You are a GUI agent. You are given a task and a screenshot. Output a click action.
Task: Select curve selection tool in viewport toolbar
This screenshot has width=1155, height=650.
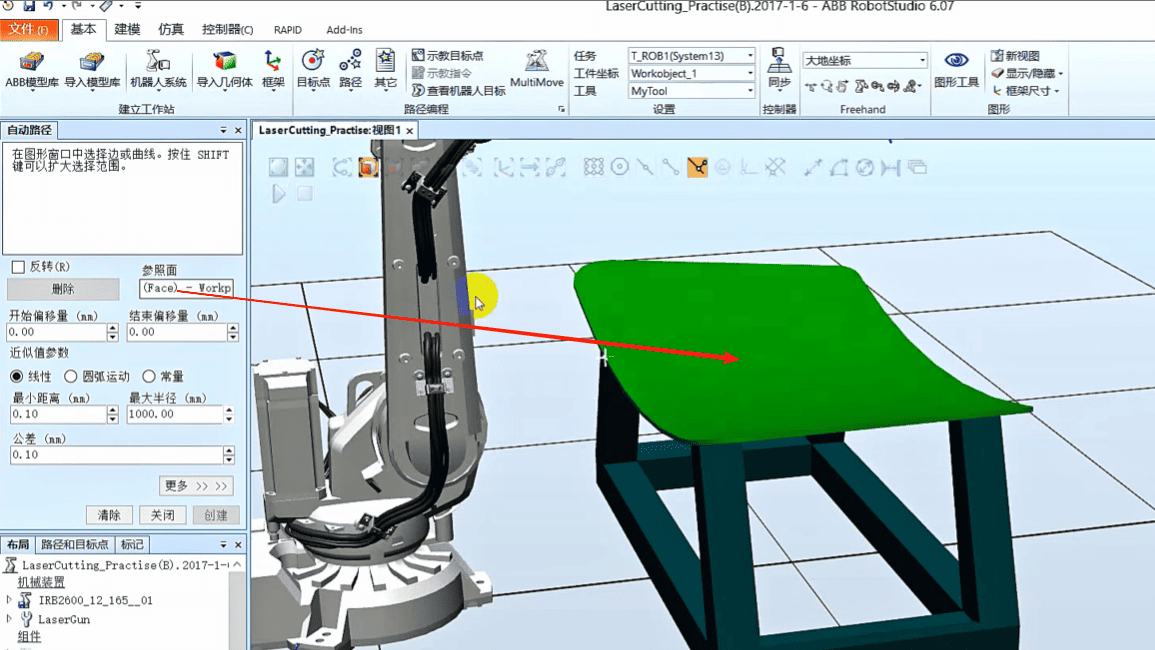(x=342, y=167)
